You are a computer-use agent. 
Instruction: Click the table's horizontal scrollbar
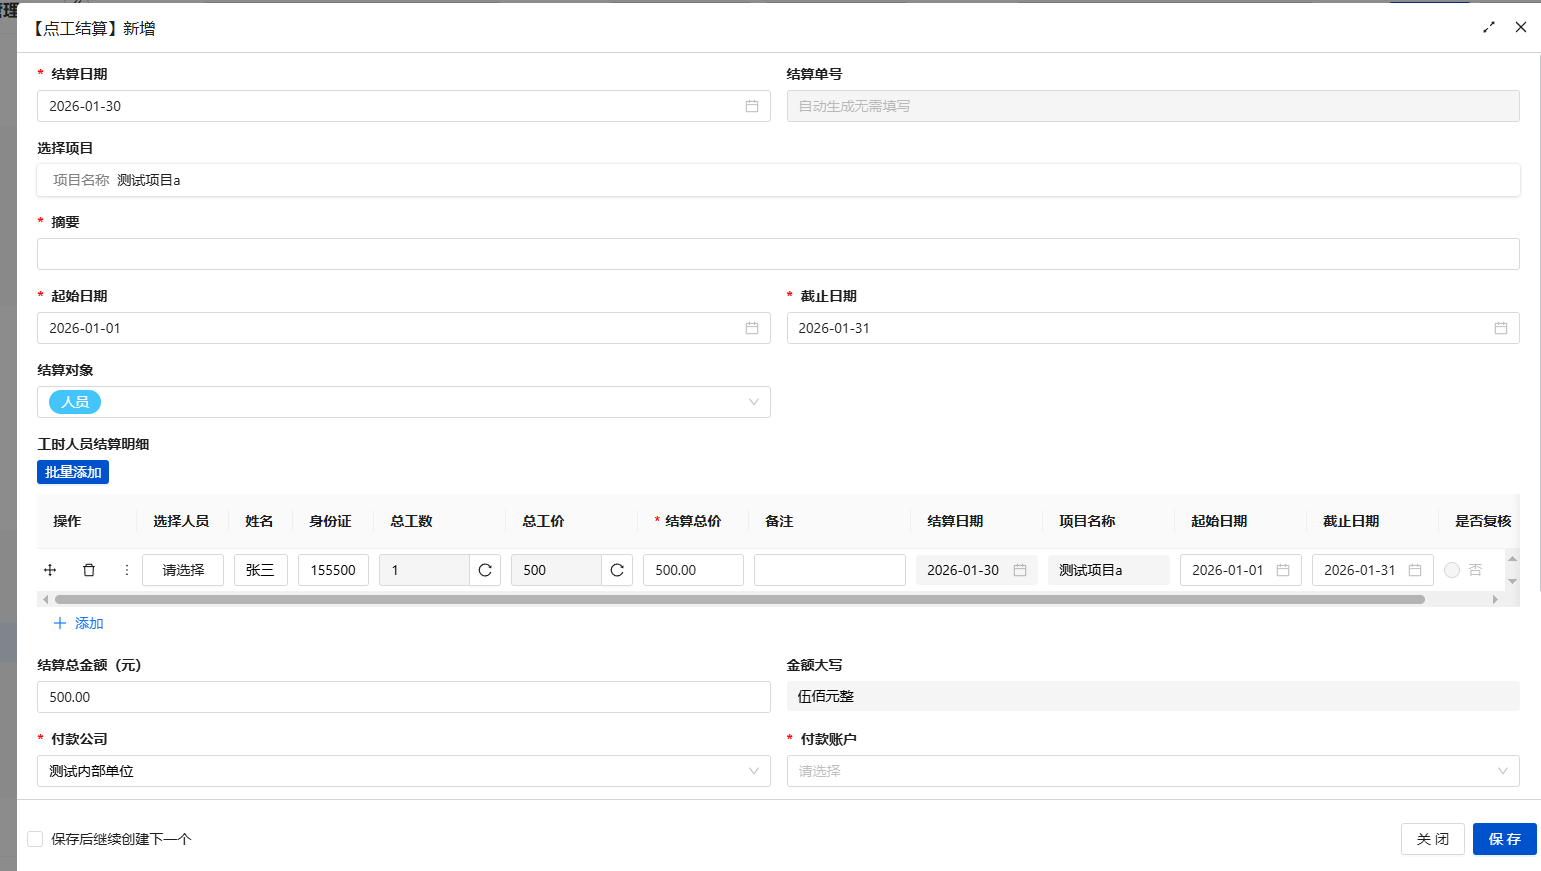tap(740, 600)
